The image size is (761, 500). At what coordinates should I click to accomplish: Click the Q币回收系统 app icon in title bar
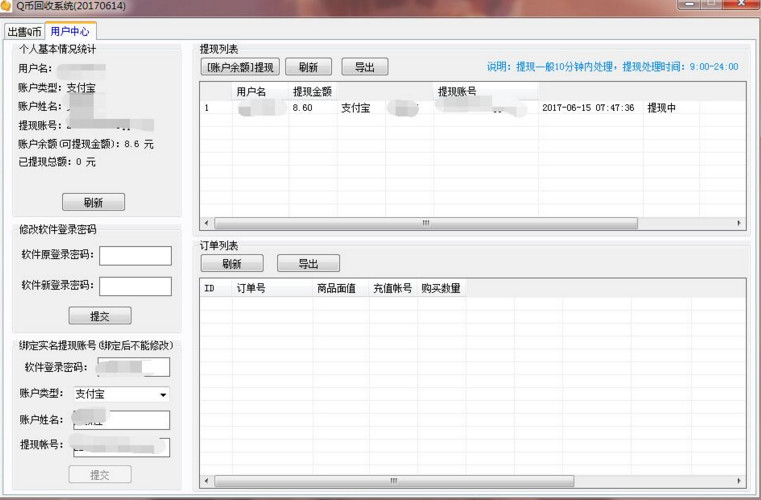6,7
